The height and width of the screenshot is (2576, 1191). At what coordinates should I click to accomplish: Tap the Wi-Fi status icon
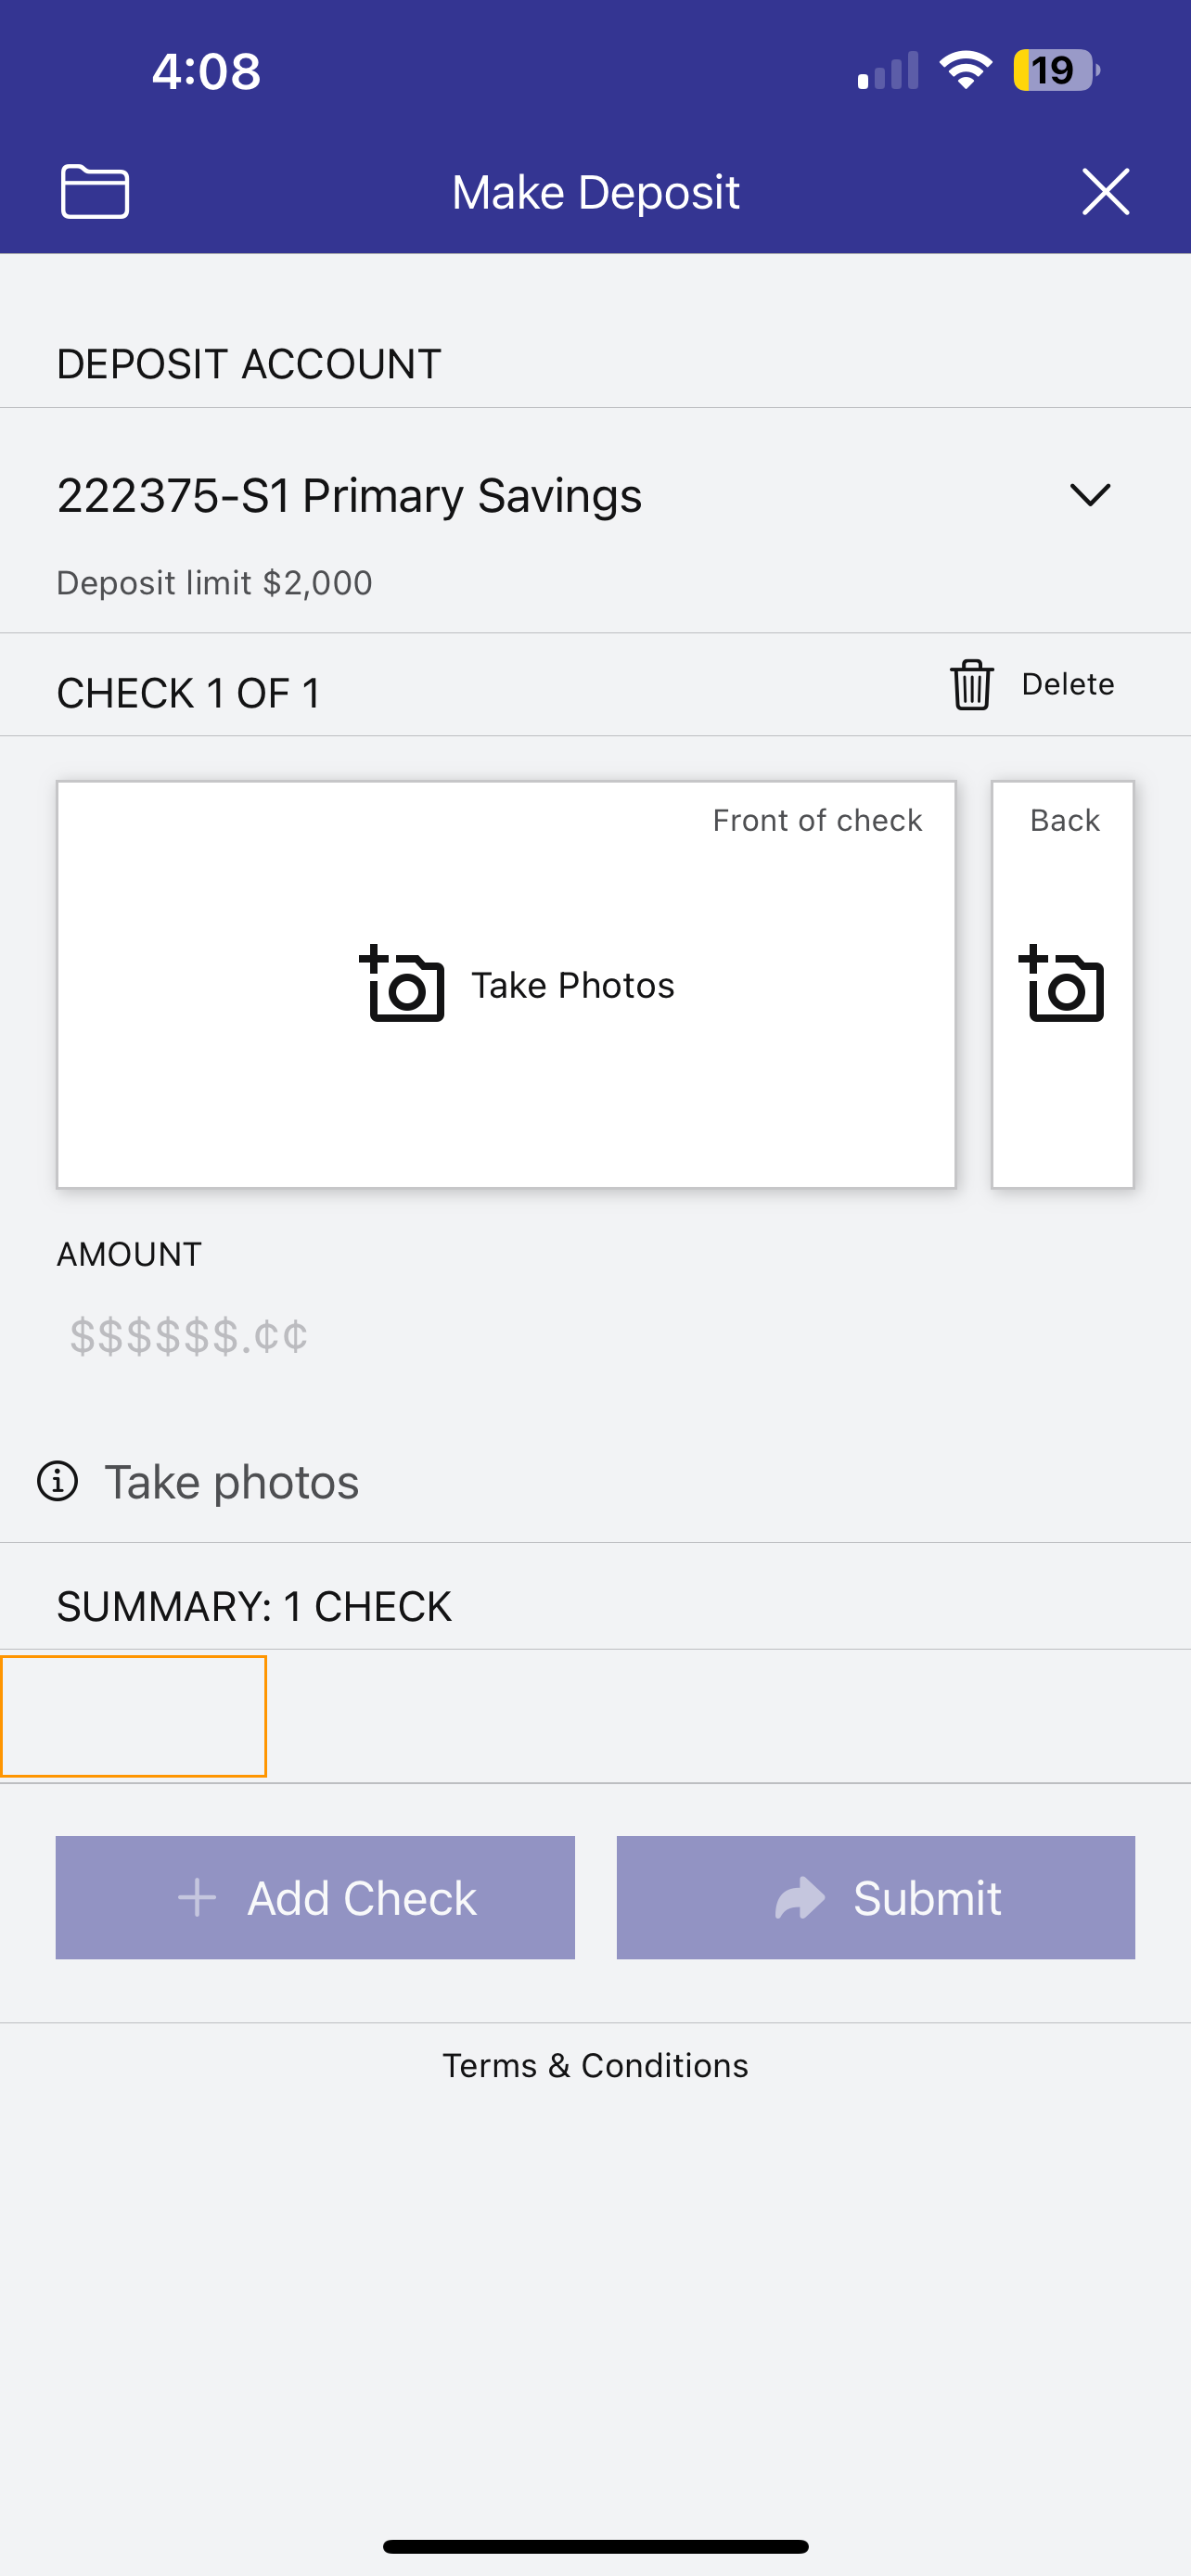[x=965, y=70]
